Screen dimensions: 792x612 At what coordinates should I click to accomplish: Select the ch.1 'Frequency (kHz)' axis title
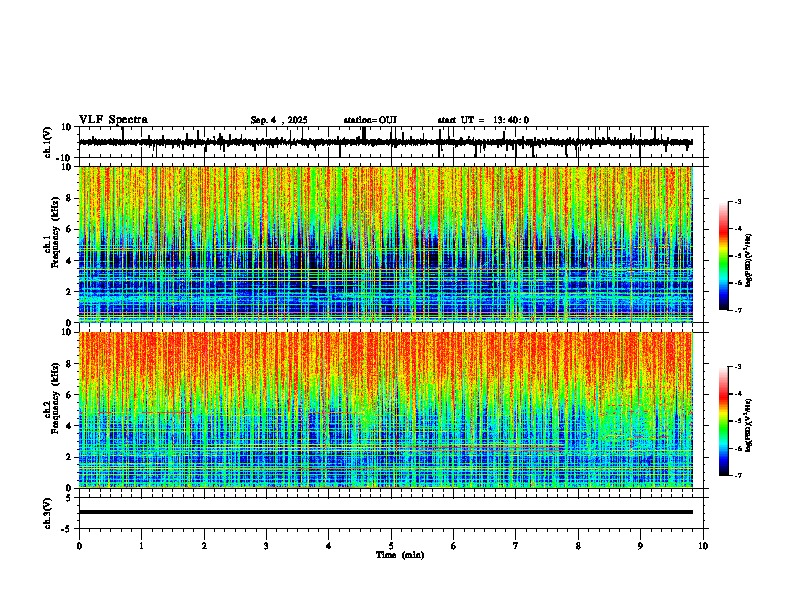click(x=55, y=232)
